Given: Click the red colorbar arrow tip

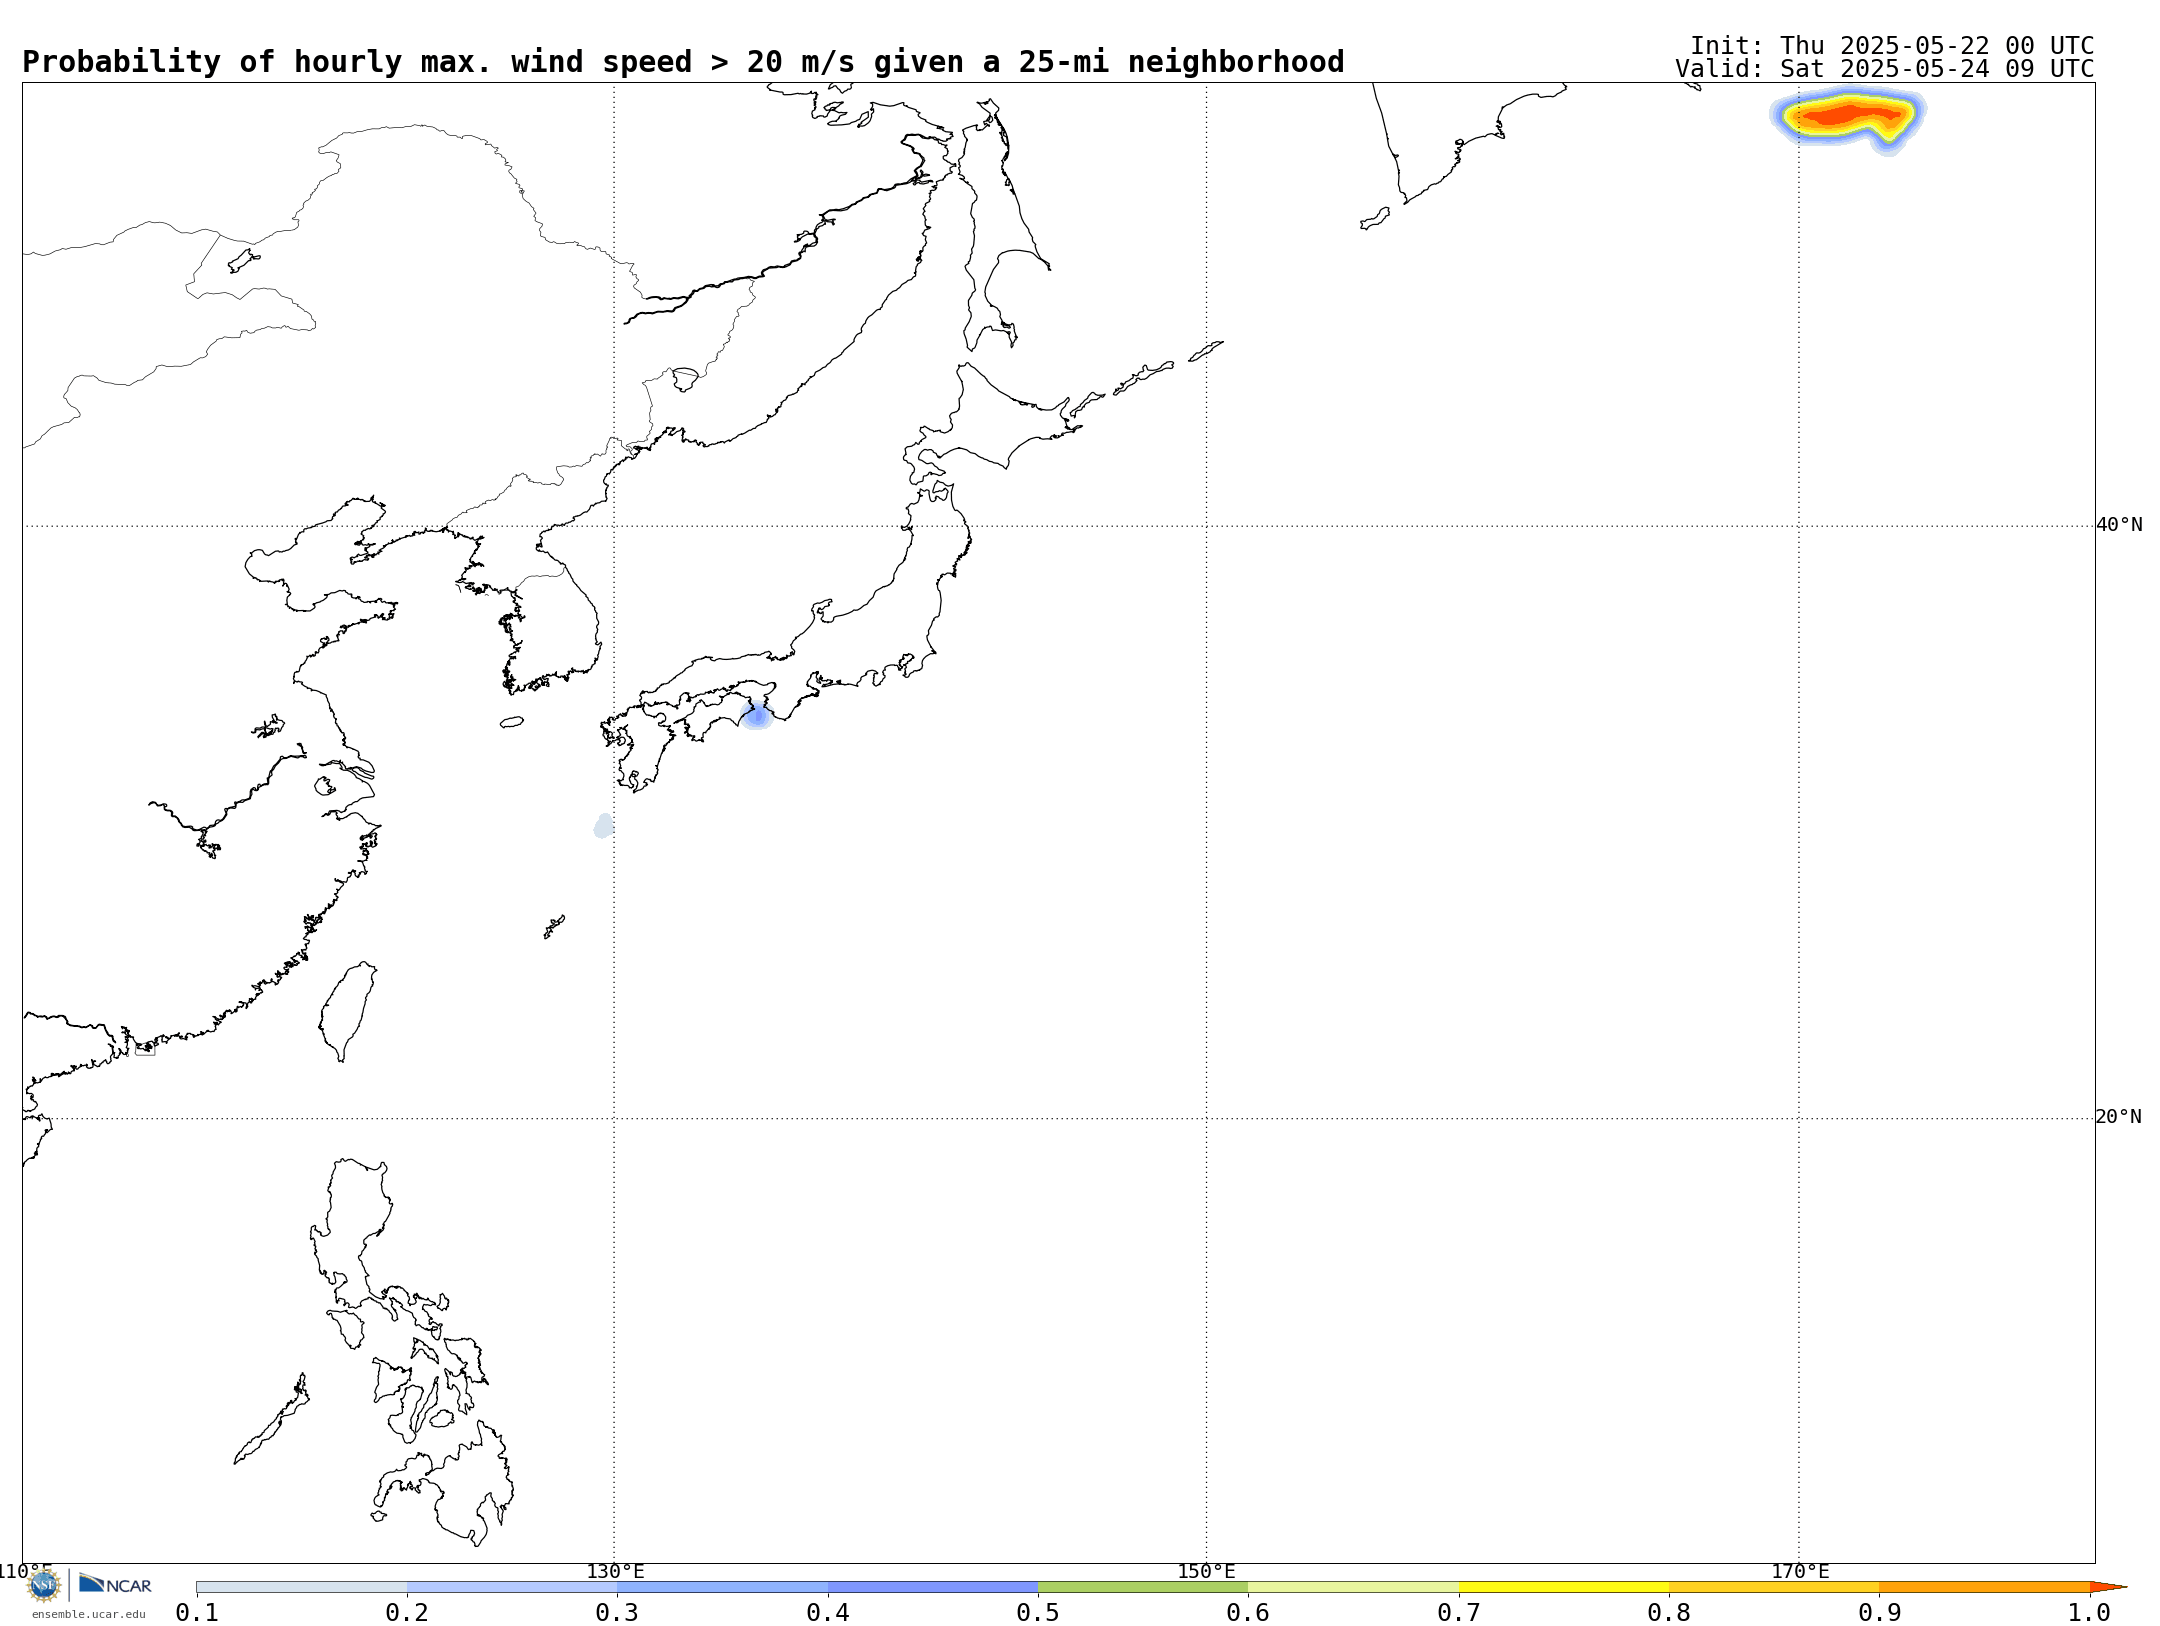Looking at the screenshot, I should (x=2107, y=1587).
